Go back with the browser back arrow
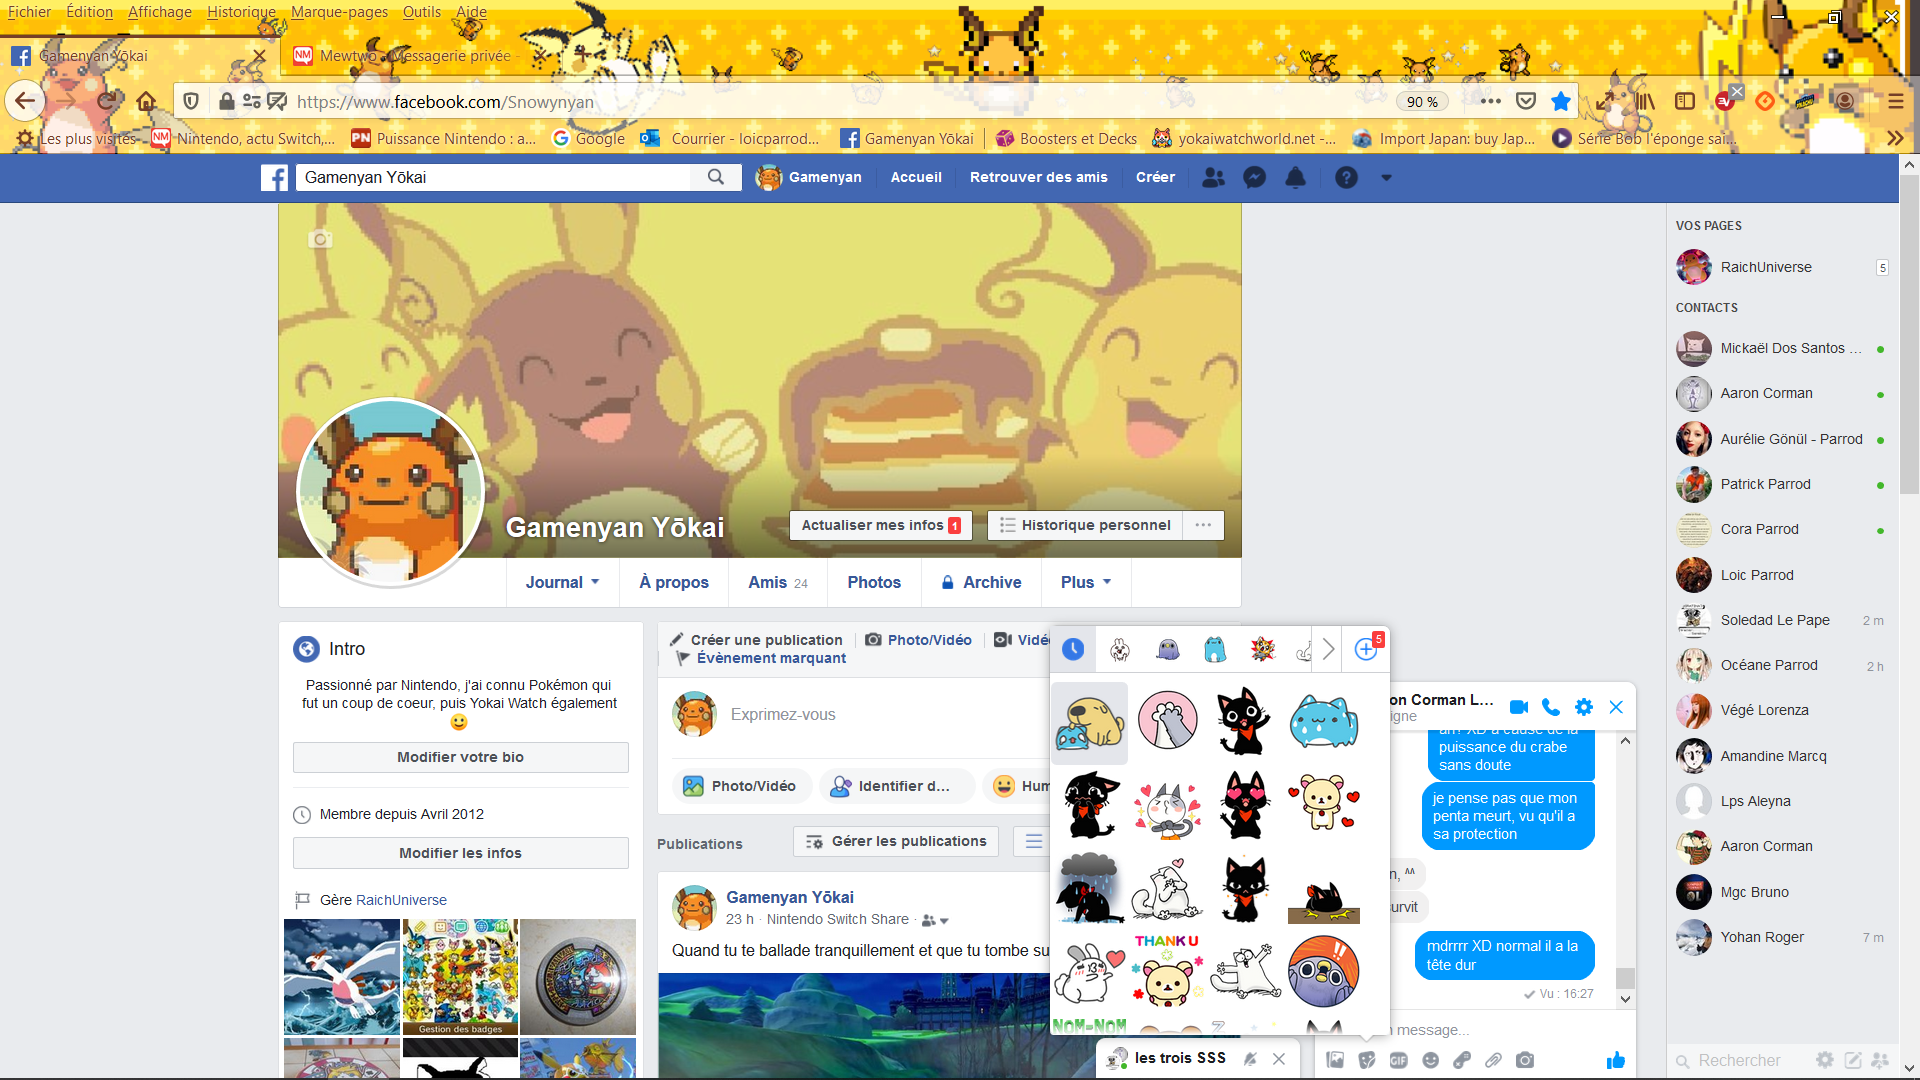 coord(25,101)
